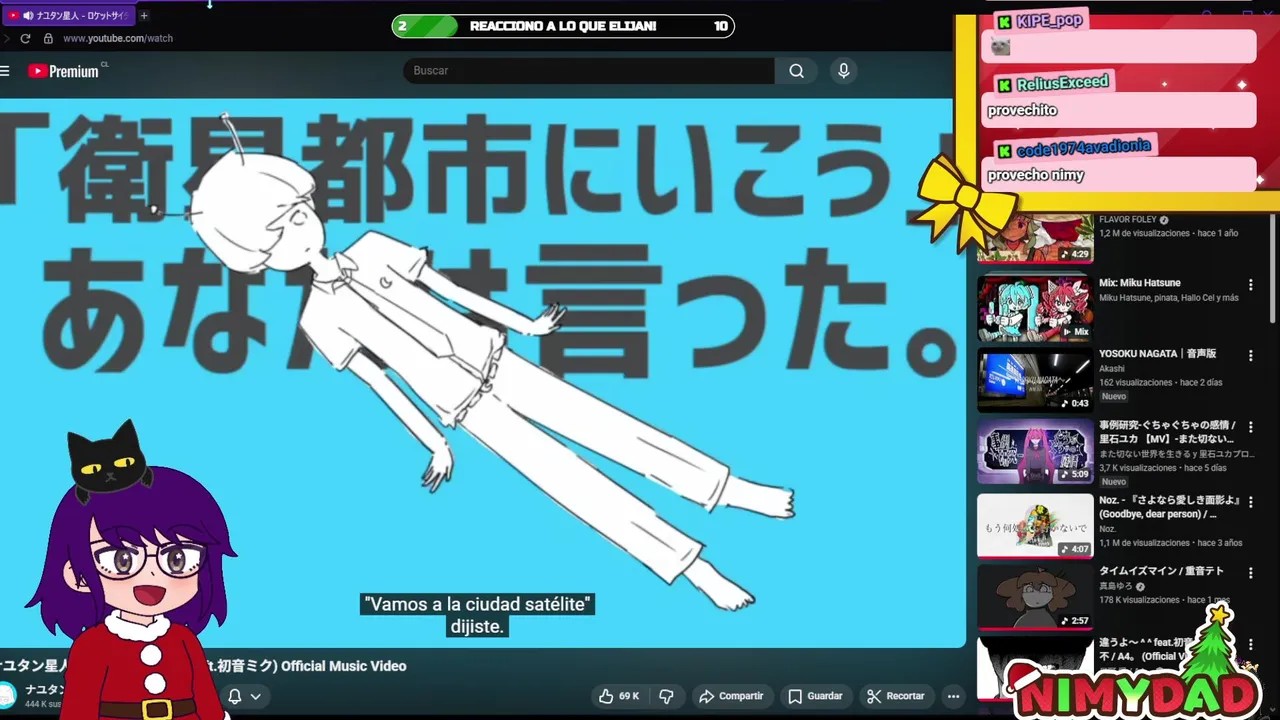Open options menu for YOSOKU NAGATA video
The width and height of the screenshot is (1280, 720).
tap(1250, 355)
